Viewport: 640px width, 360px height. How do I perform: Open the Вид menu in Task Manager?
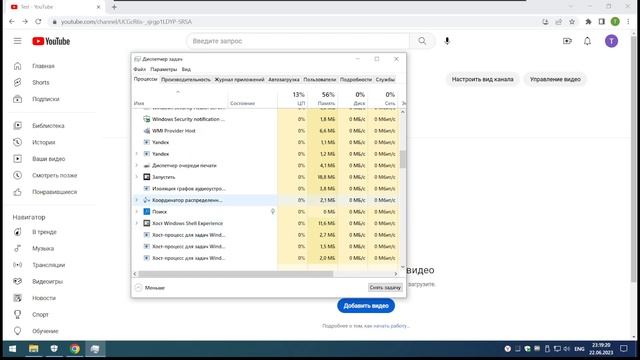coord(186,69)
